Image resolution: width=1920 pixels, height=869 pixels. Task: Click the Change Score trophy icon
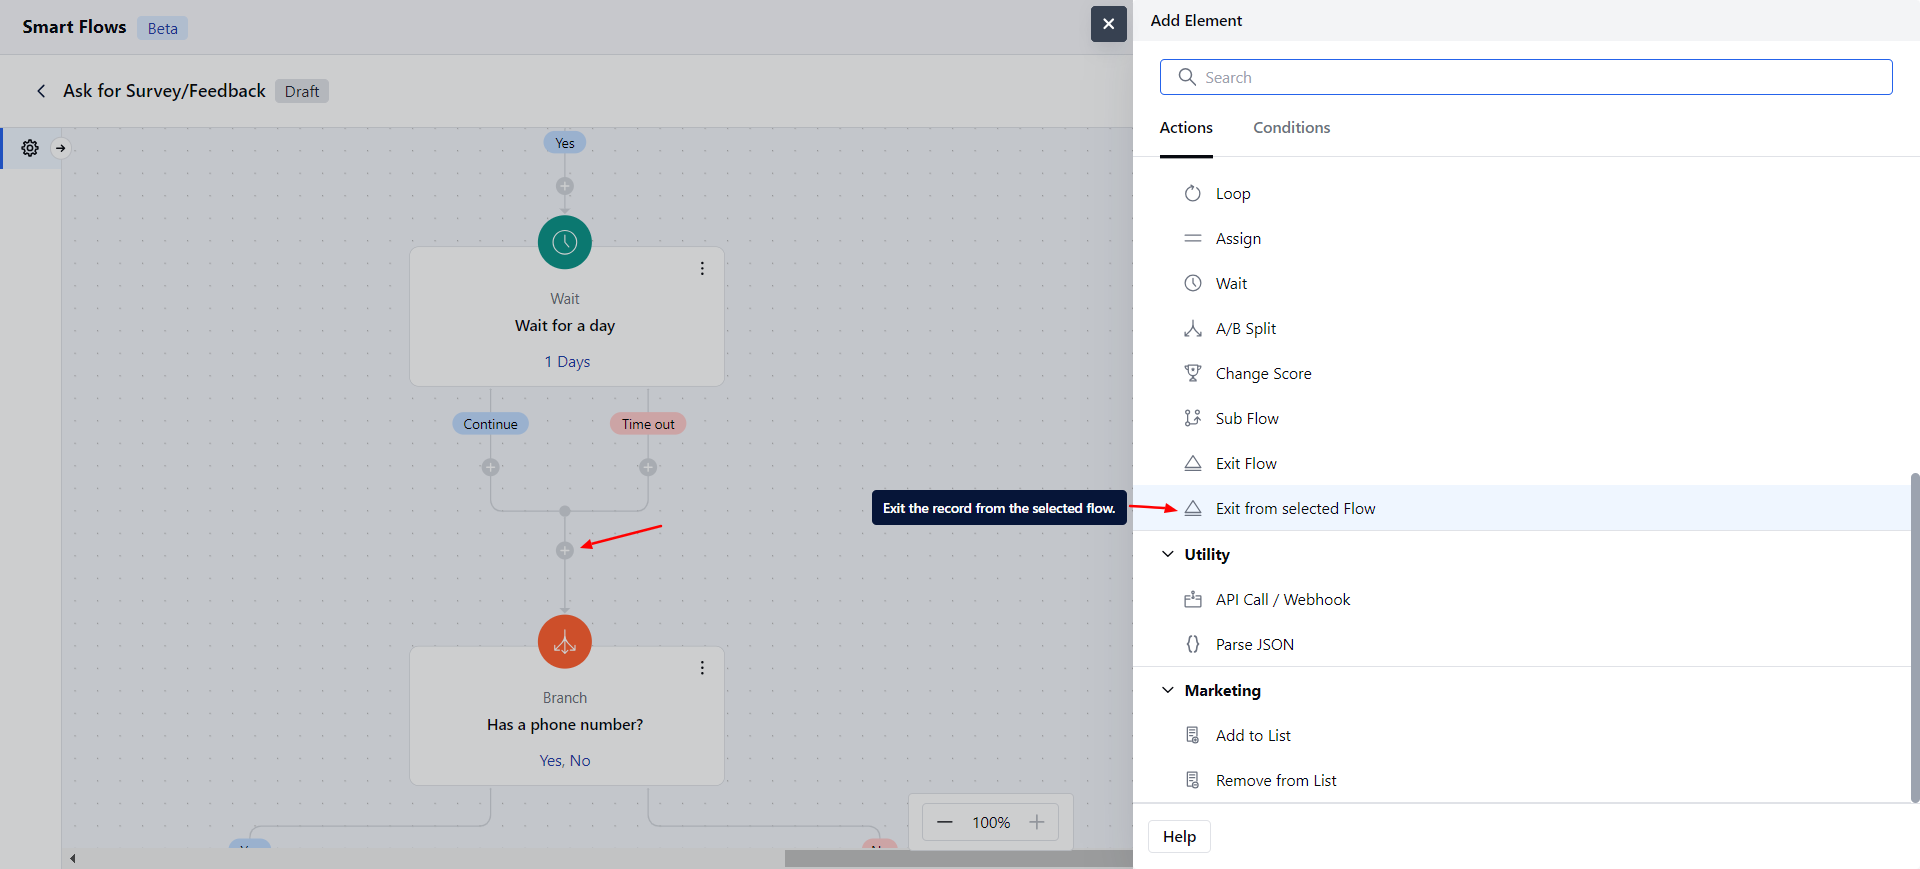point(1192,373)
